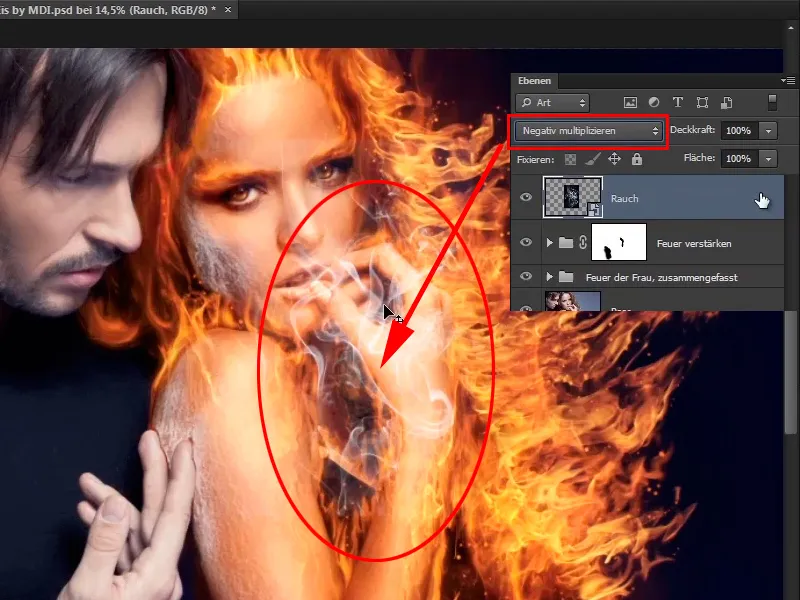Toggle the layer filtering switch

[x=772, y=102]
